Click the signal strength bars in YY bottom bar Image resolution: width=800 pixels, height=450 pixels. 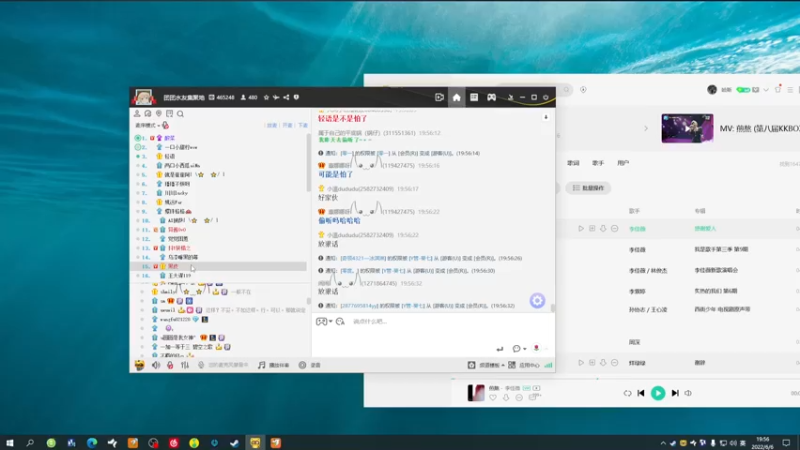pos(548,365)
